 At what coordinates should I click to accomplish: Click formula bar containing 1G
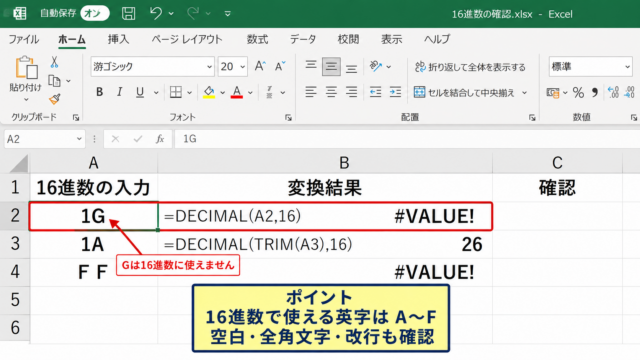click(x=407, y=140)
